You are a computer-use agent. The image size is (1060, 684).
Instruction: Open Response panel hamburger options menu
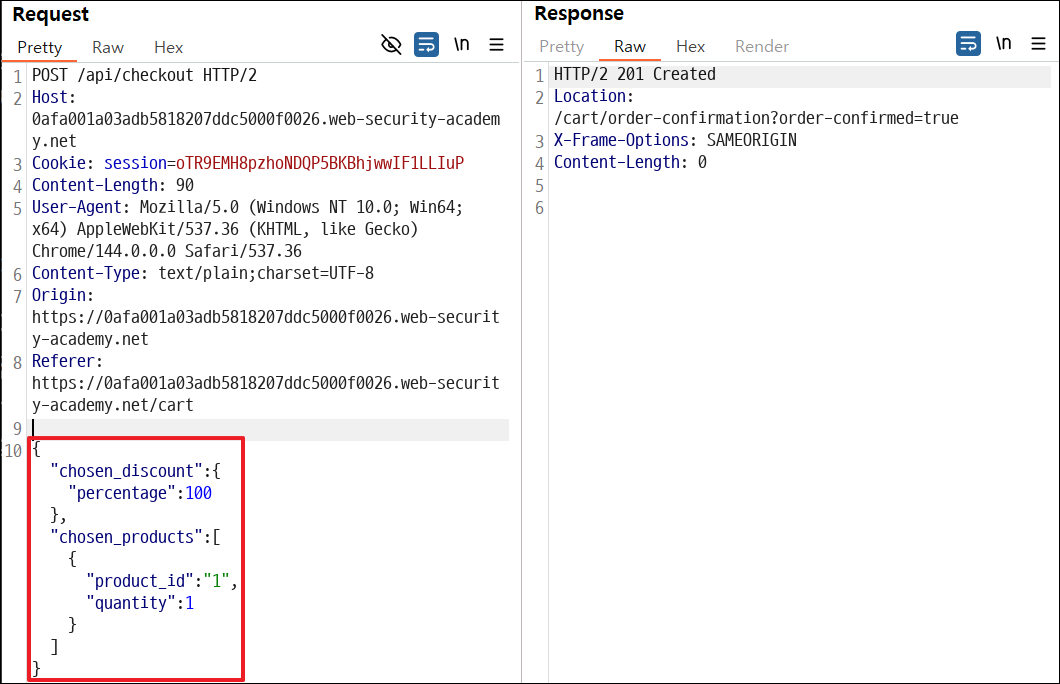point(1038,44)
